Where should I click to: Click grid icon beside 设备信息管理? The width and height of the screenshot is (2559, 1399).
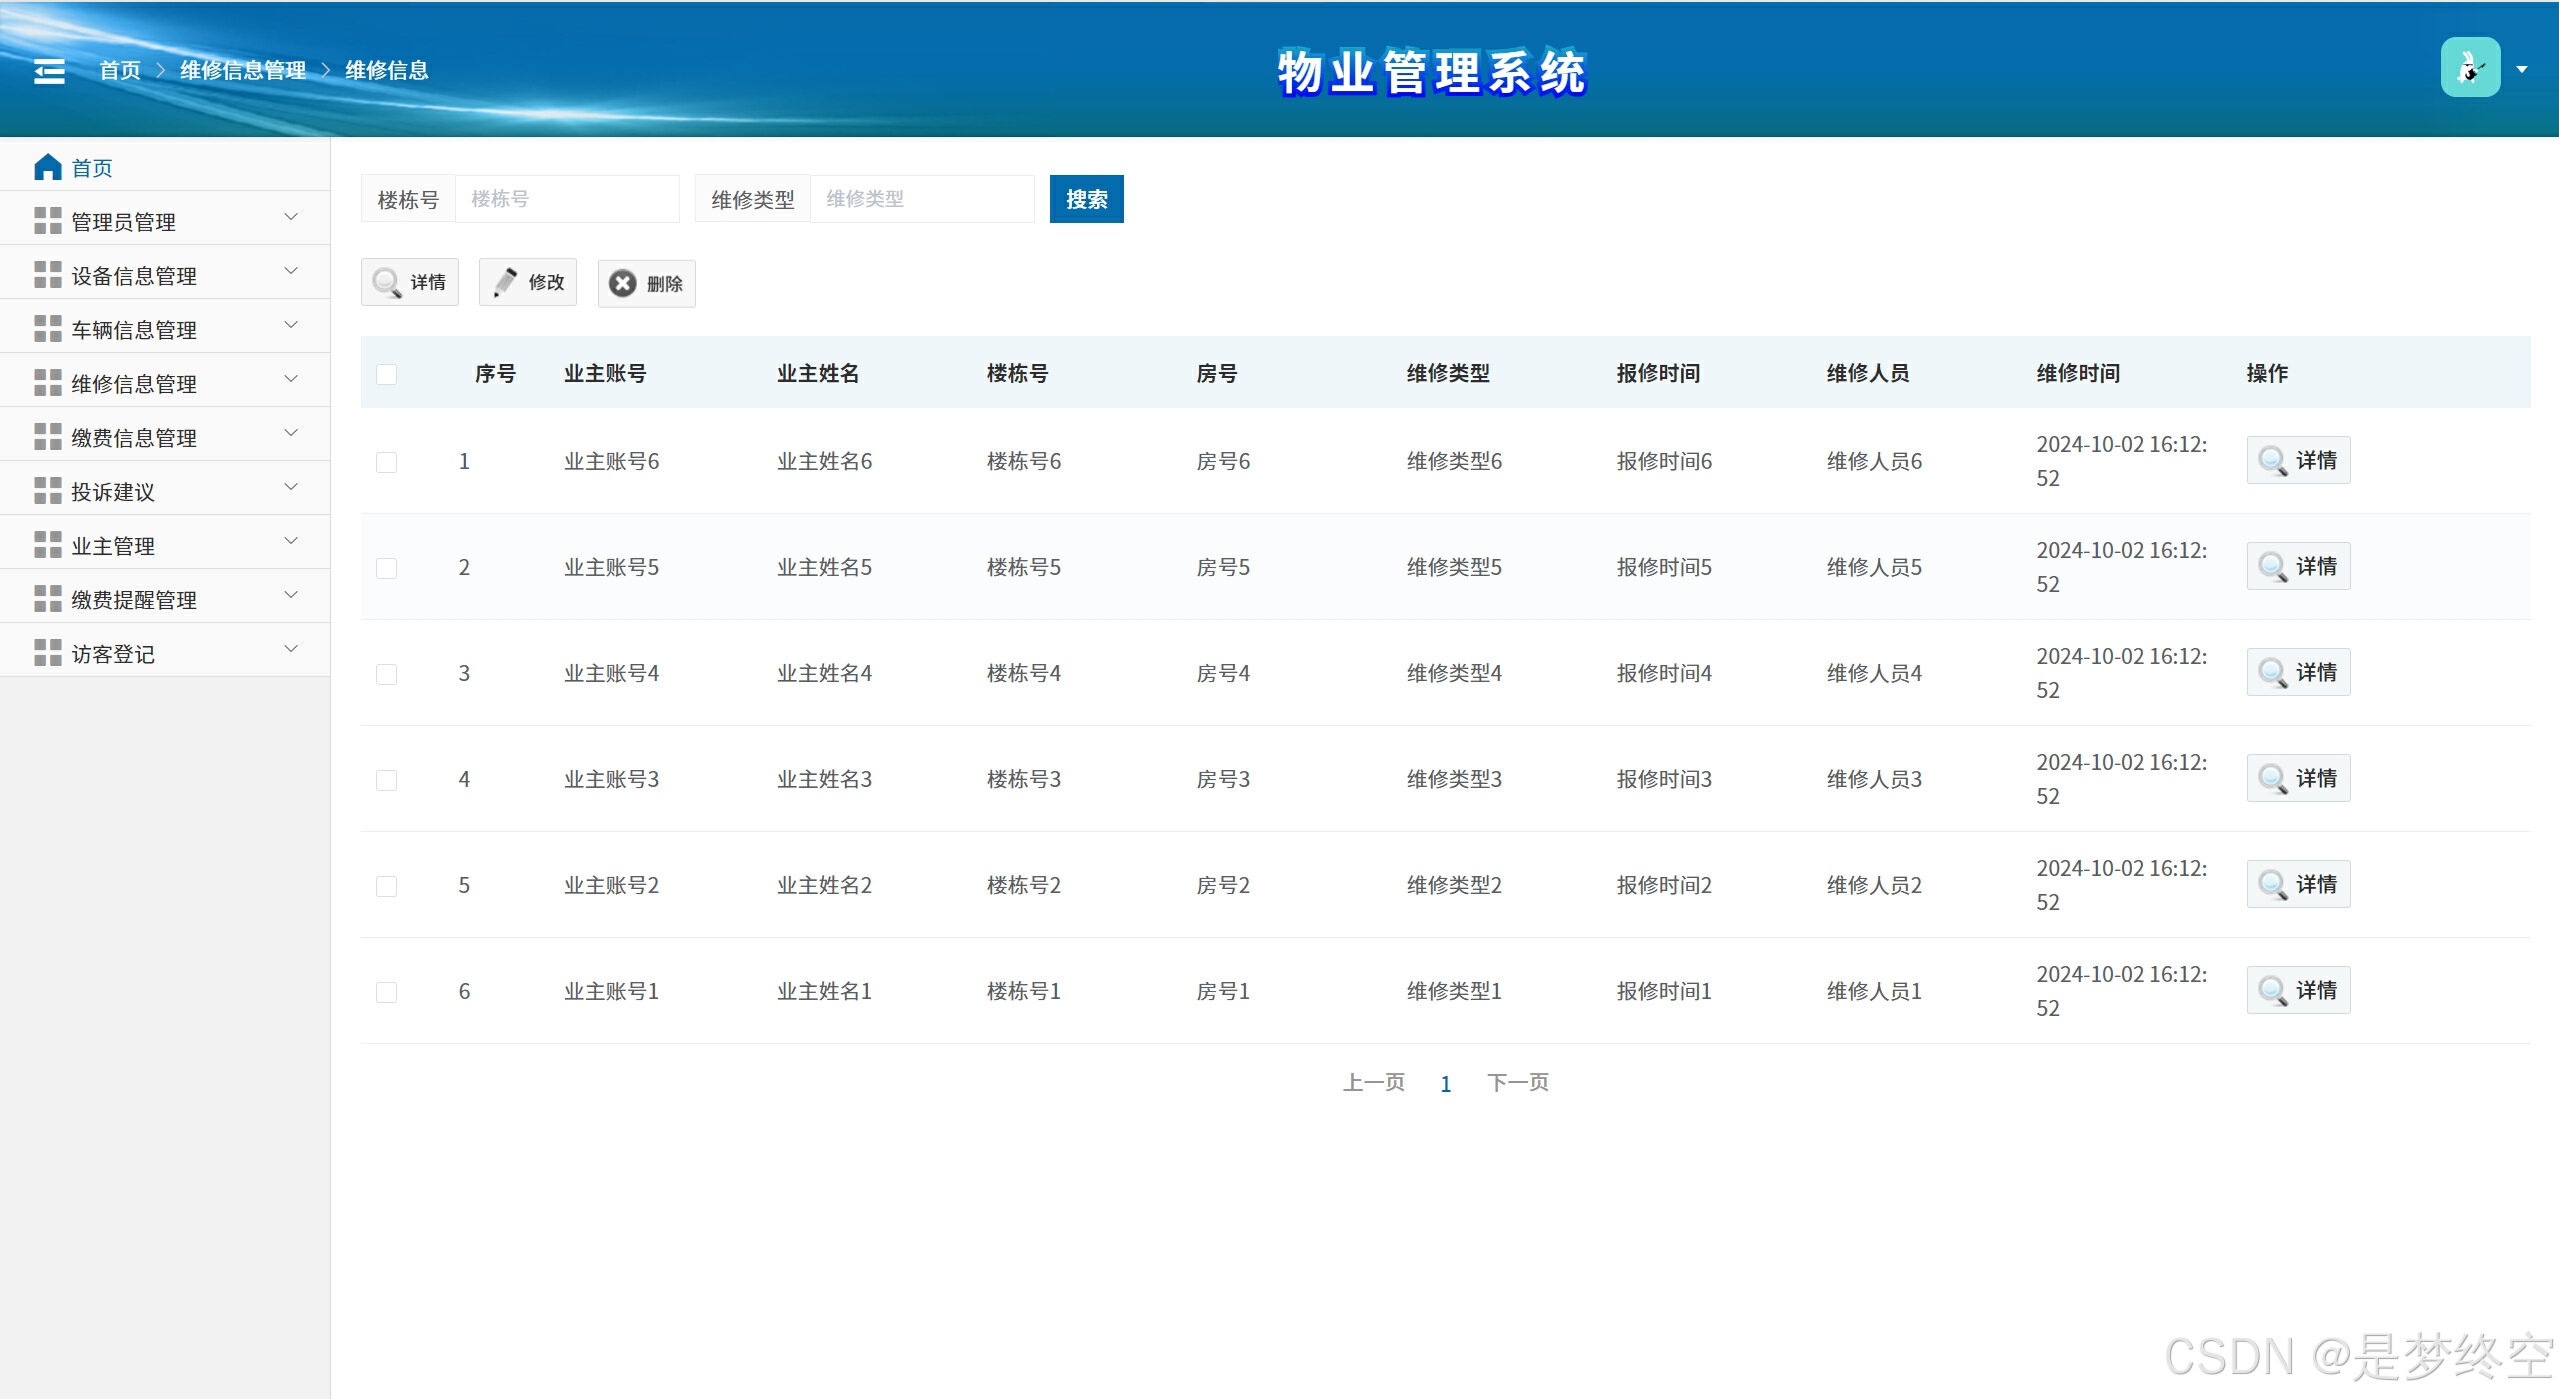coord(47,275)
